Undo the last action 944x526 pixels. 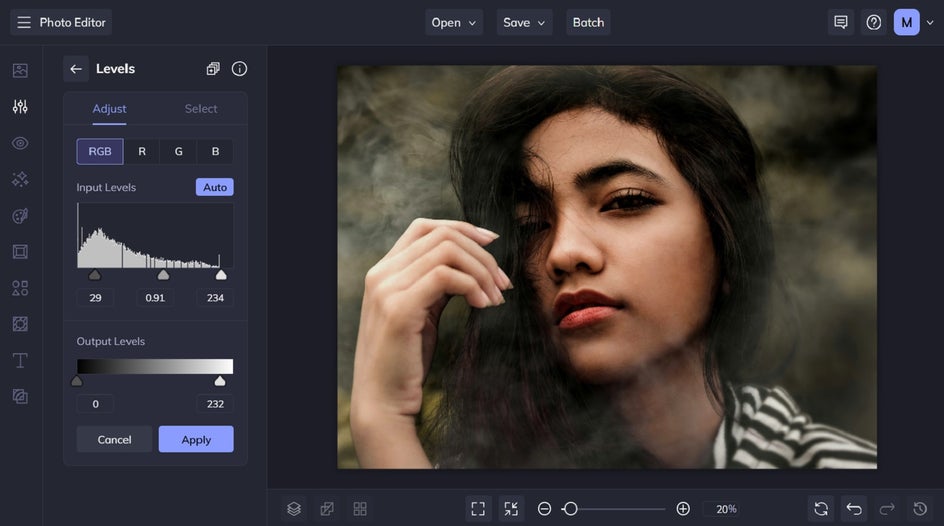(x=854, y=509)
